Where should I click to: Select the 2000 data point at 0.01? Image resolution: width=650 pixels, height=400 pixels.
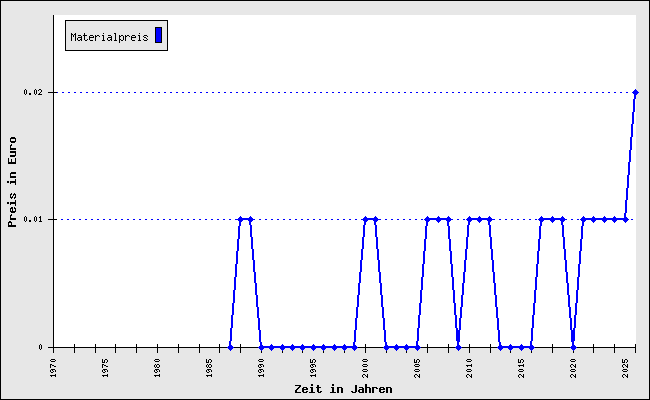pos(365,219)
